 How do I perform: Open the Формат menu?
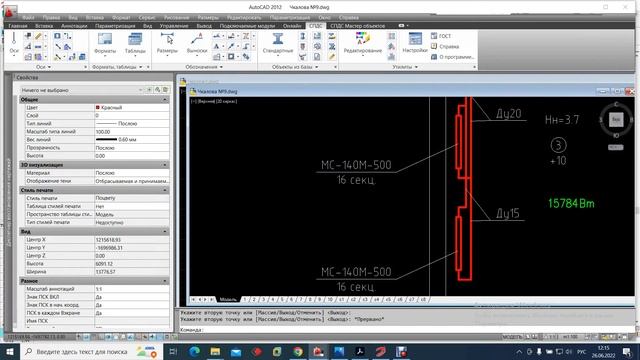[x=121, y=18]
